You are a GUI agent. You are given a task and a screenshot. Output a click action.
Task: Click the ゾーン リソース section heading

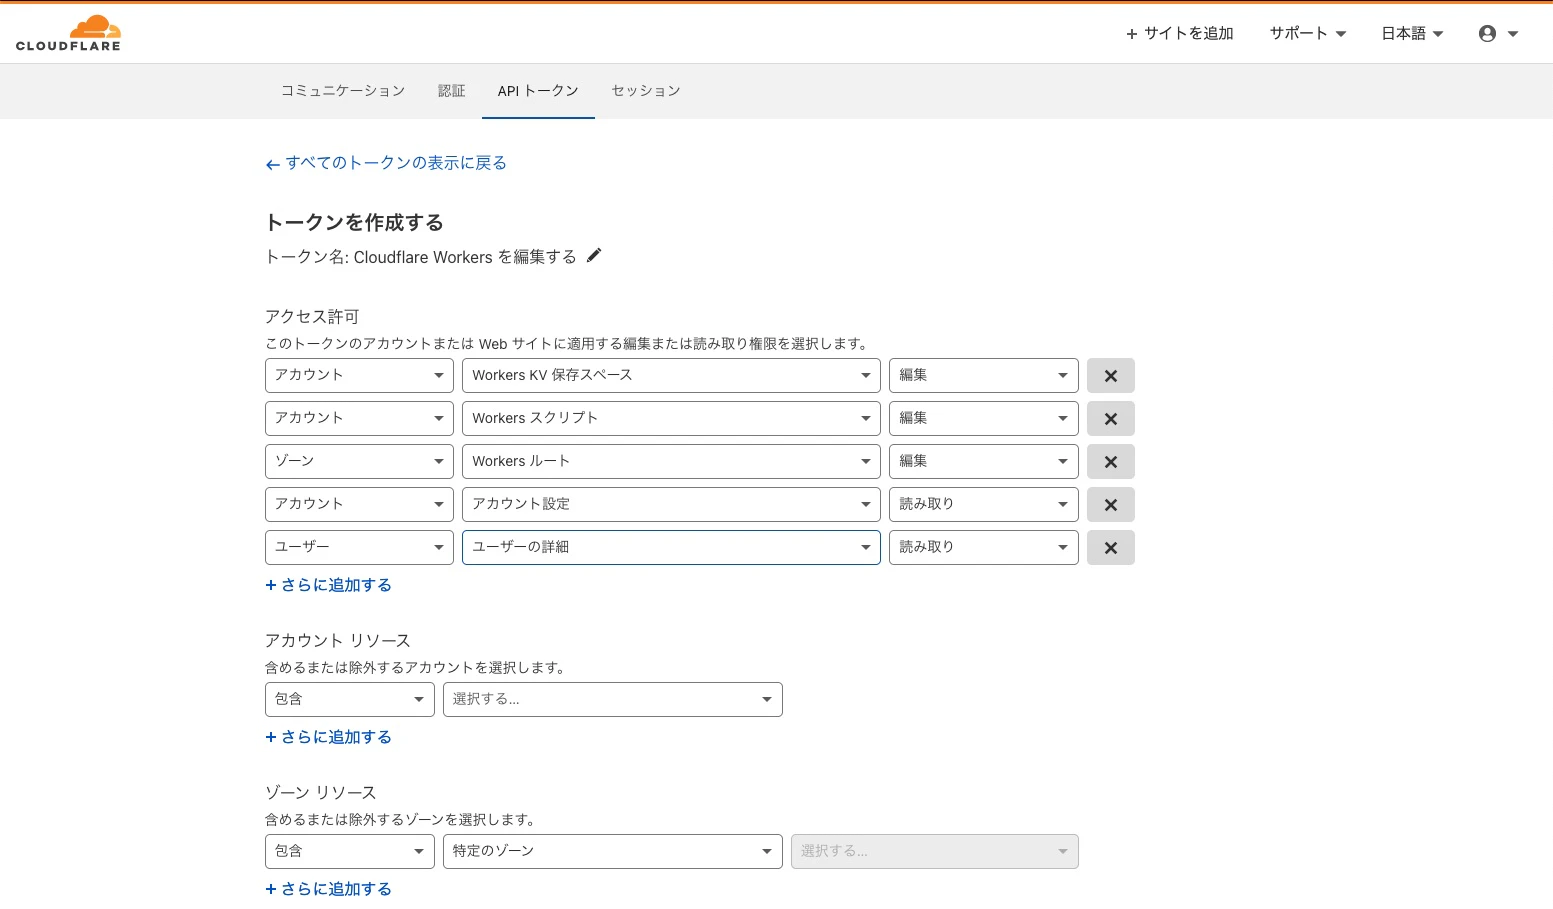[321, 793]
